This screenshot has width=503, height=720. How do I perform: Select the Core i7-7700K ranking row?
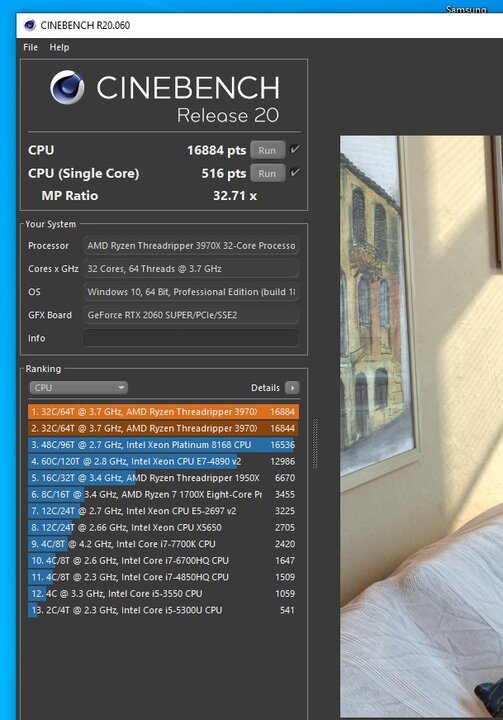tap(163, 544)
